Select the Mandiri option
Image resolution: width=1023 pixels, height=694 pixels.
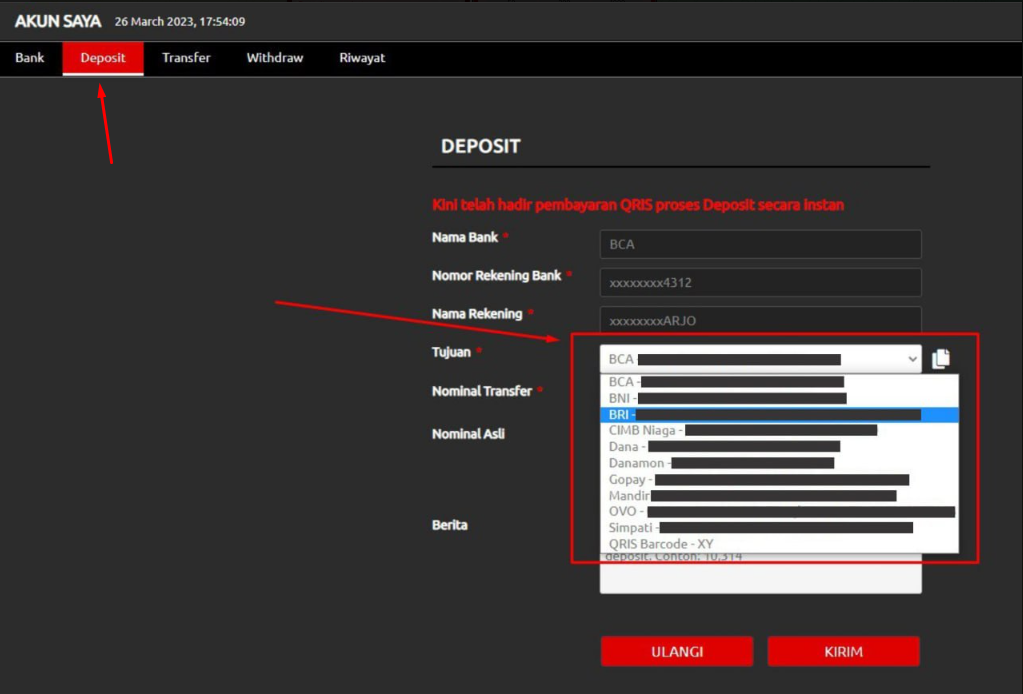630,495
